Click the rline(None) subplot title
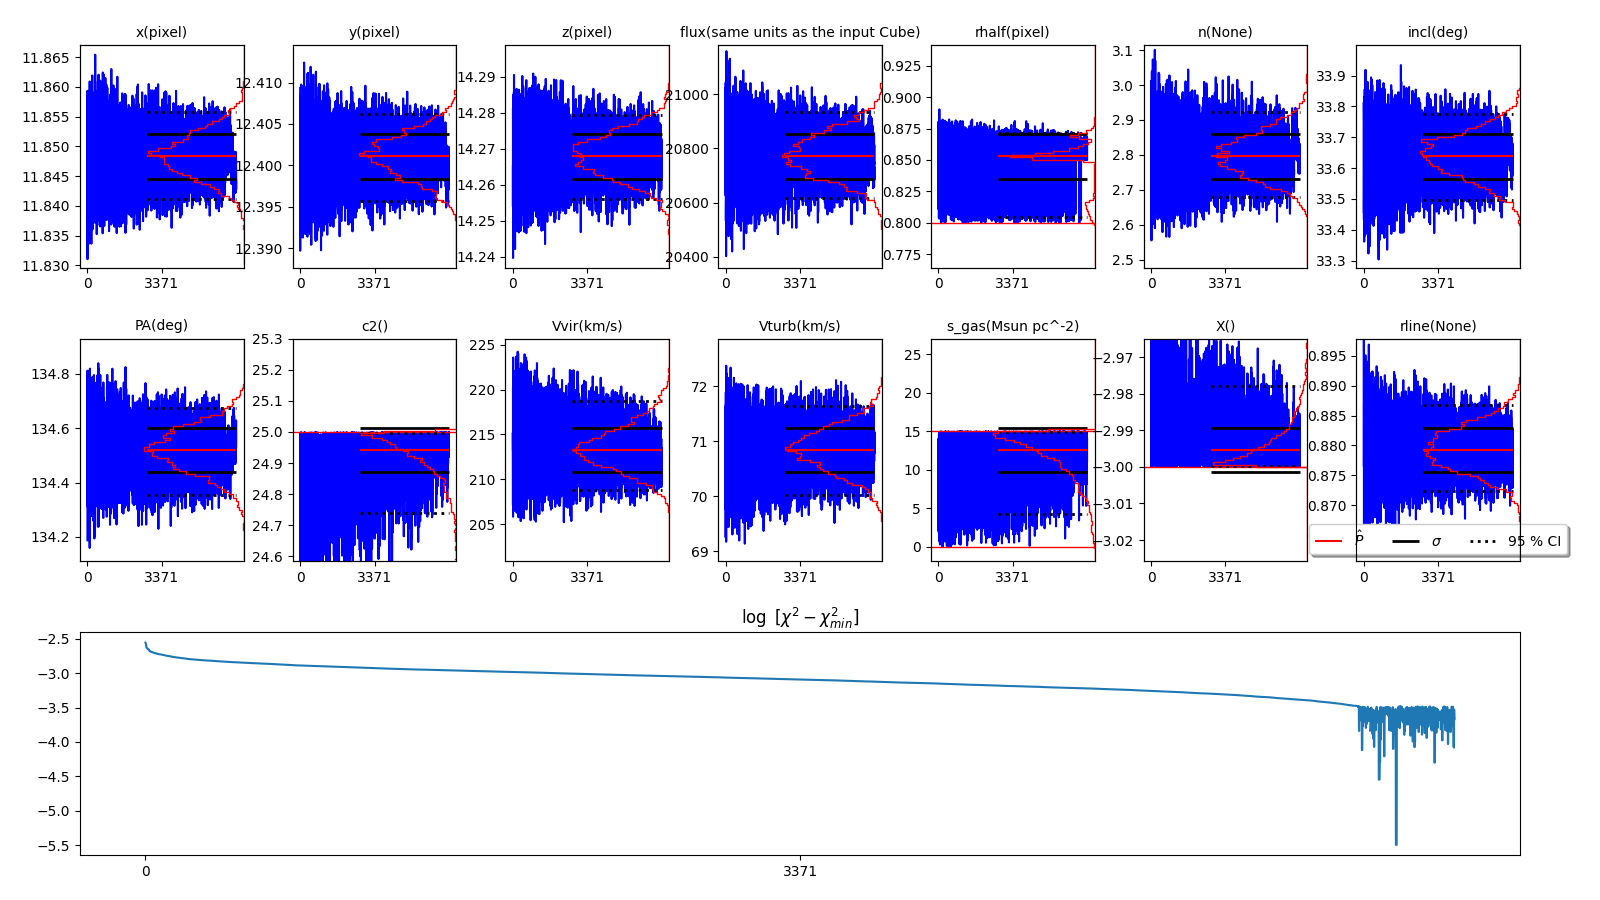This screenshot has height=900, width=1600. 1437,326
